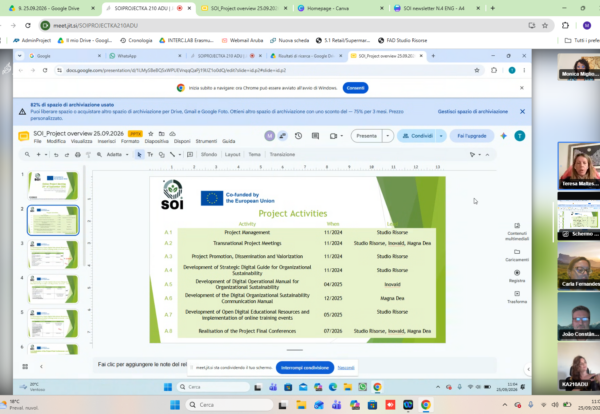Open Caricamenti side panel icon
Image resolution: width=600 pixels, height=414 pixels.
point(517,252)
